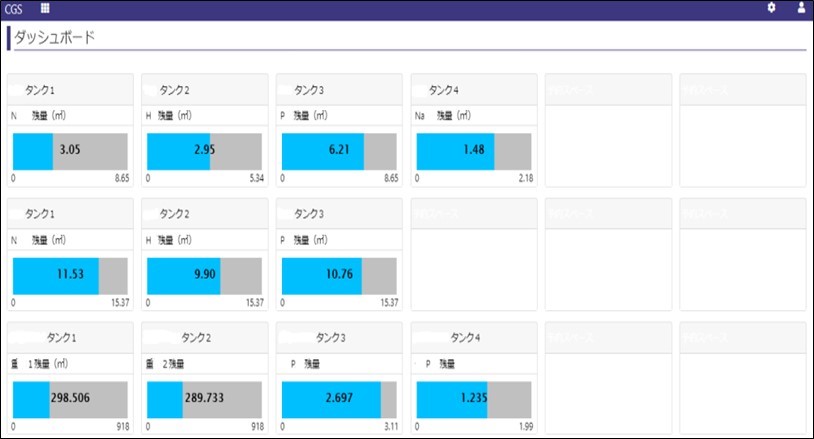The height and width of the screenshot is (439, 814).
Task: Open settings gear in top bar
Action: tap(771, 8)
